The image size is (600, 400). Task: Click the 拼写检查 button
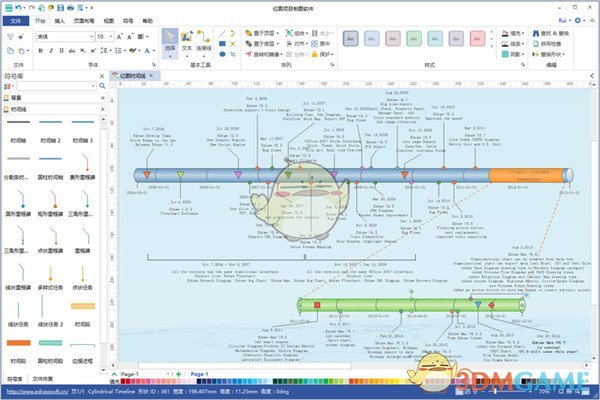[x=547, y=44]
